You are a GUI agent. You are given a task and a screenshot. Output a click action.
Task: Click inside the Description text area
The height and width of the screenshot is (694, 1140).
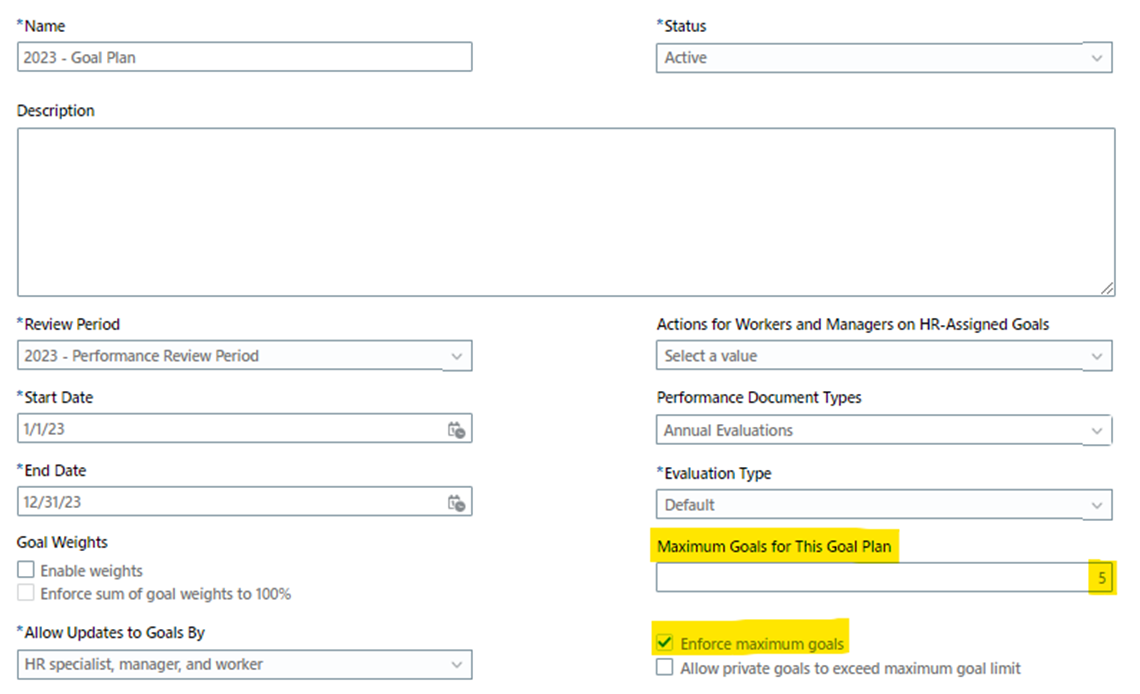click(x=566, y=212)
